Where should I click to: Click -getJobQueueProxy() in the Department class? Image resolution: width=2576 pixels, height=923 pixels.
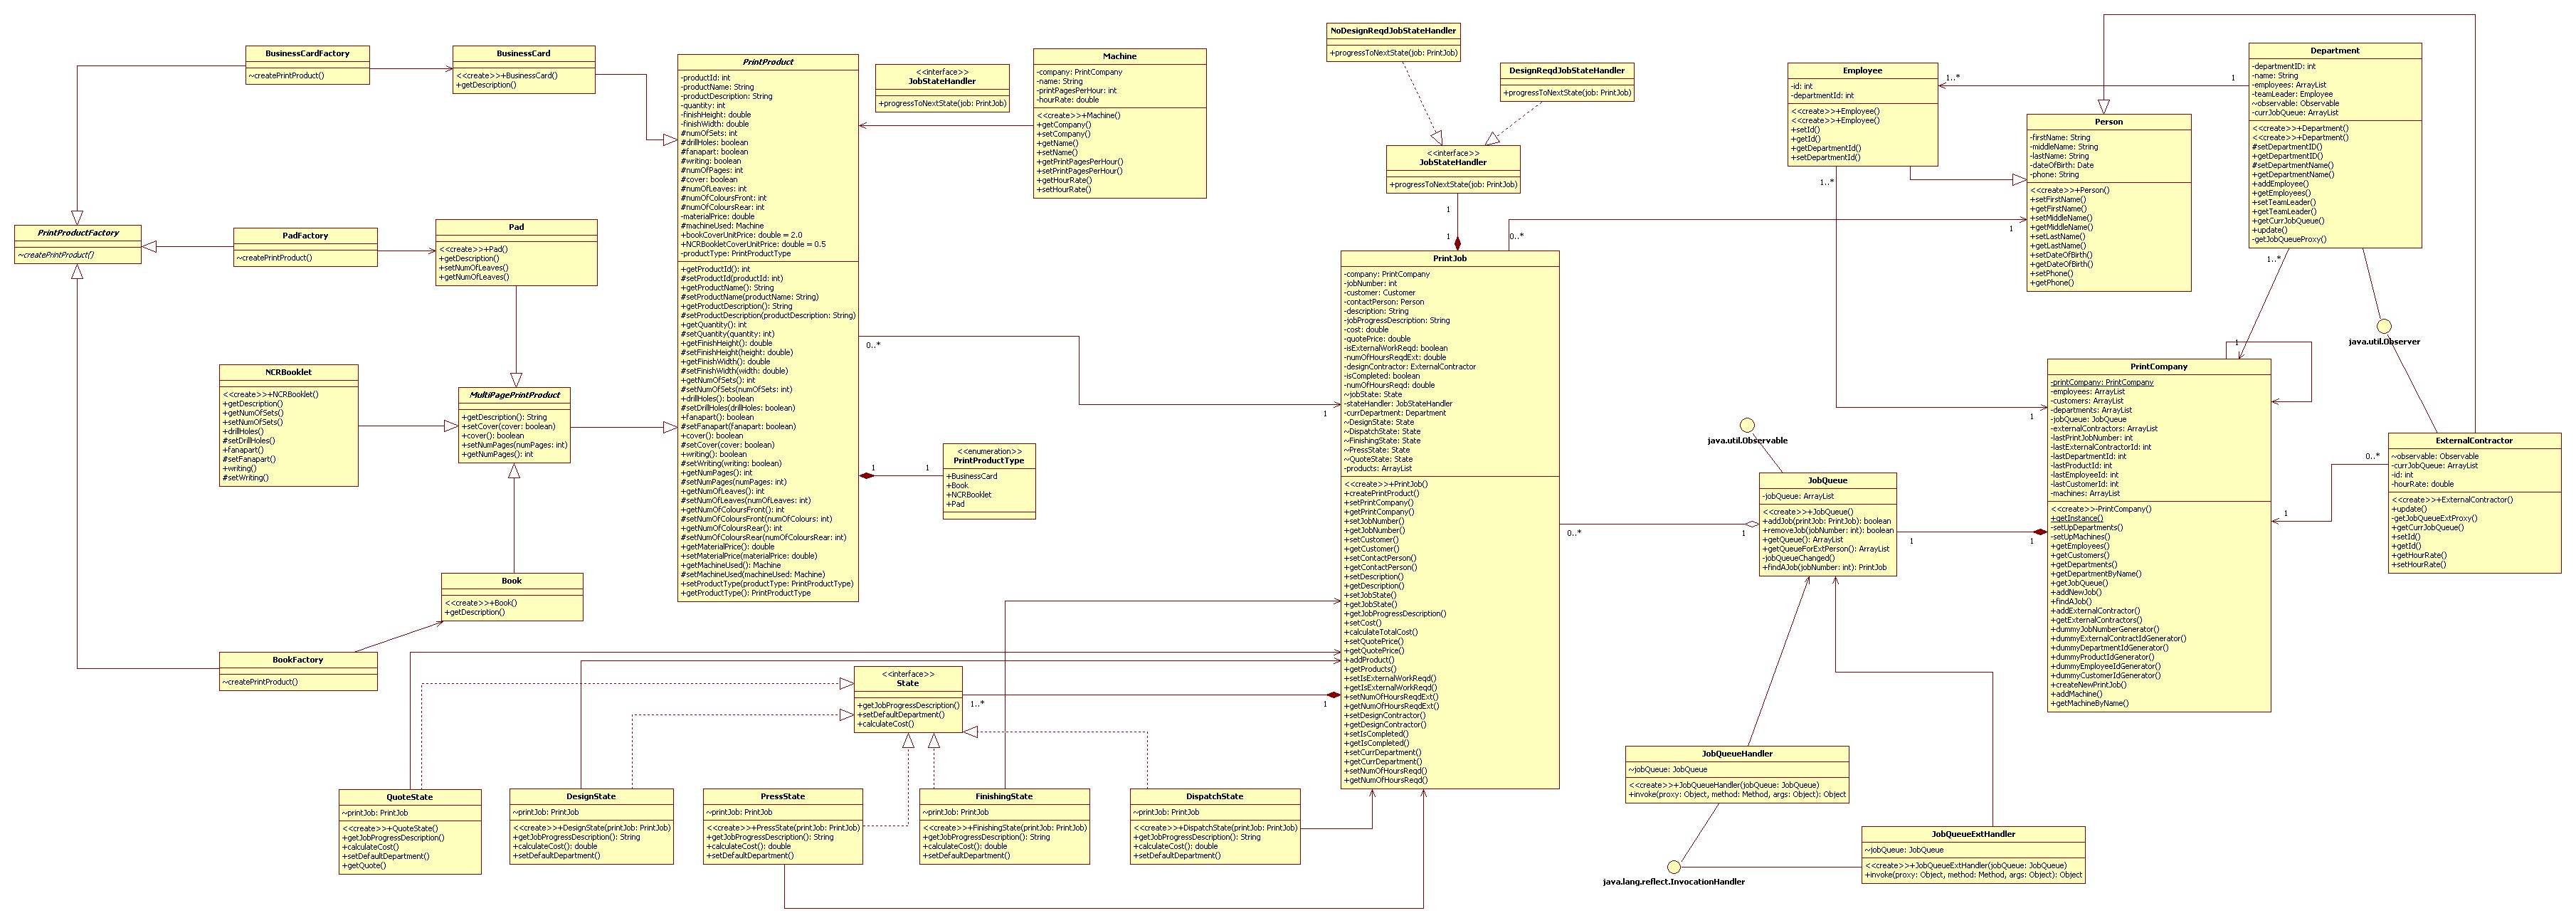click(2289, 239)
